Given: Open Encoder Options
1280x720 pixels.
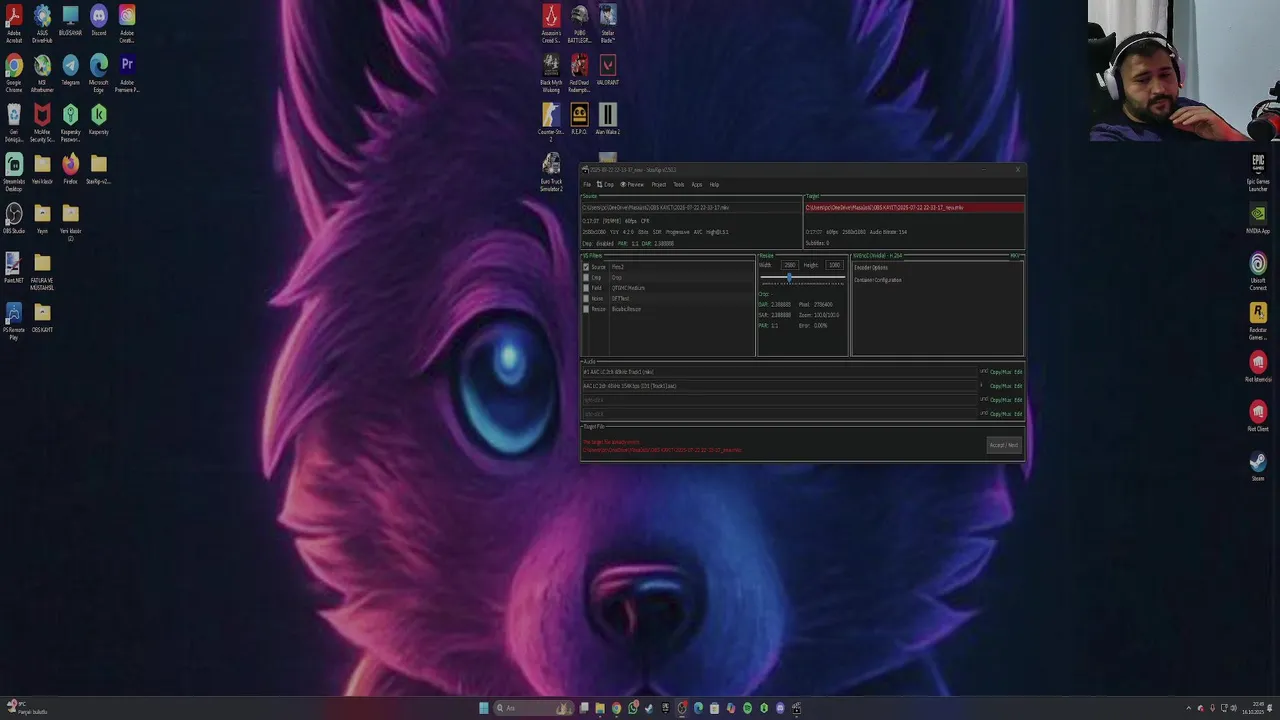Looking at the screenshot, I should 871,267.
